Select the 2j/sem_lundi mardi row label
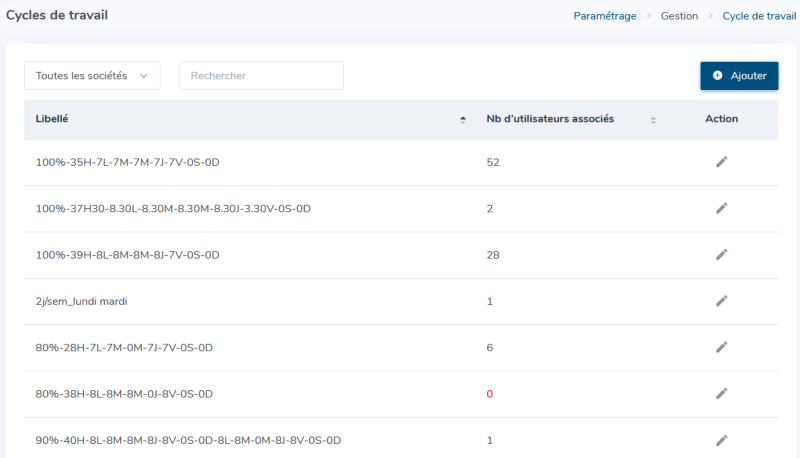The height and width of the screenshot is (458, 800). point(82,301)
